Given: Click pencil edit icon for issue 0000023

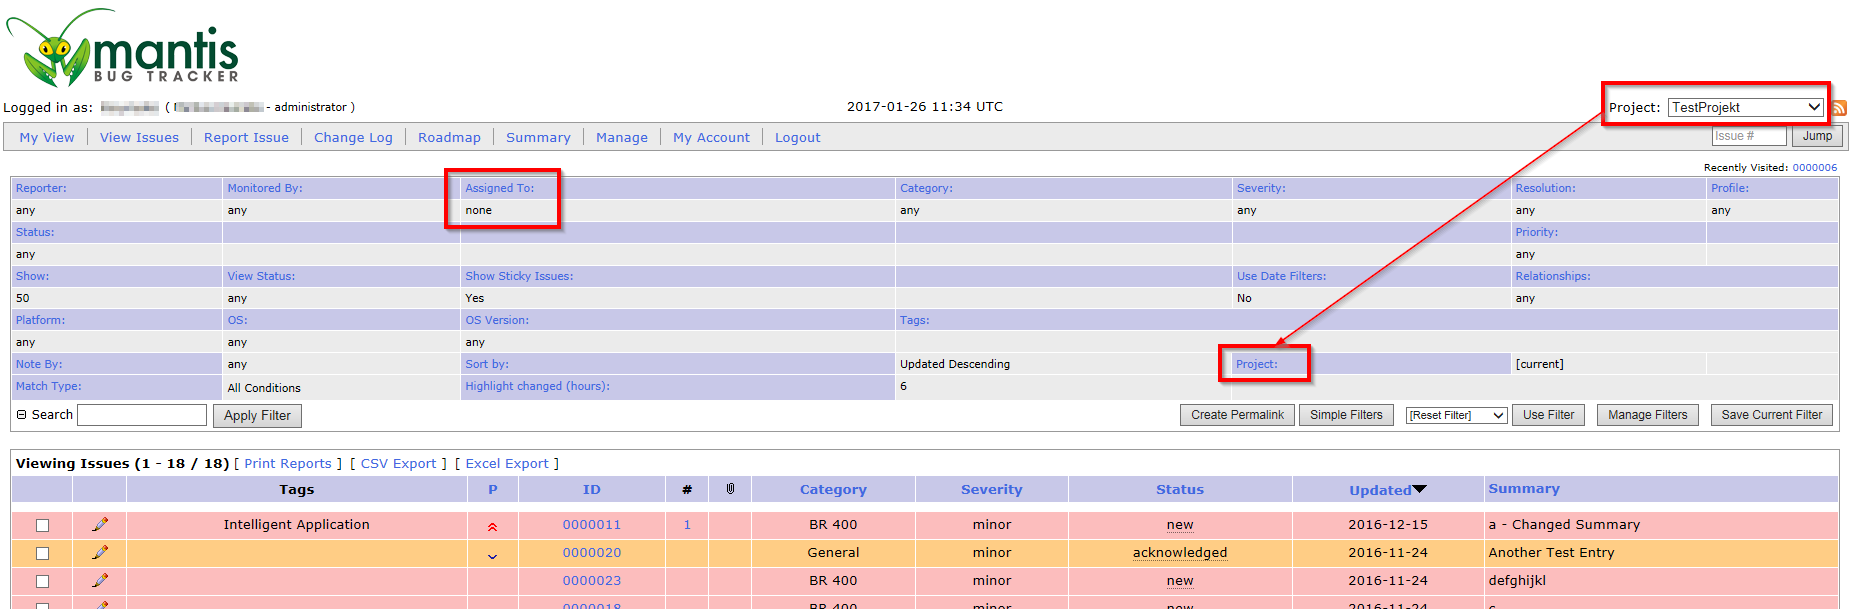Looking at the screenshot, I should pyautogui.click(x=100, y=580).
